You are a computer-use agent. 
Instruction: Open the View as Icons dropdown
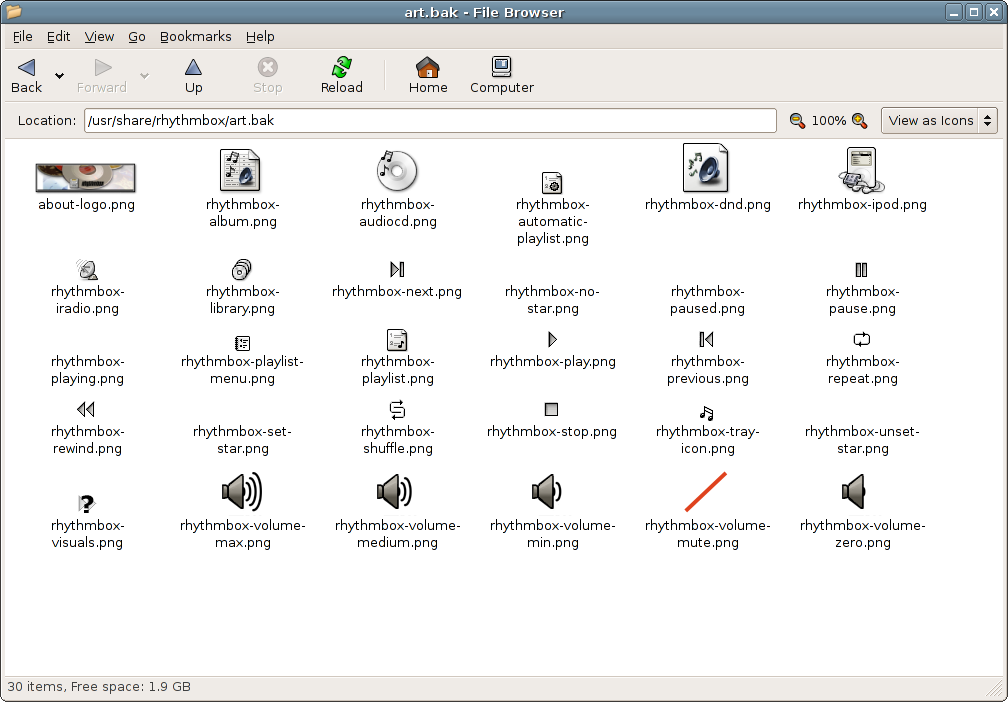[939, 120]
